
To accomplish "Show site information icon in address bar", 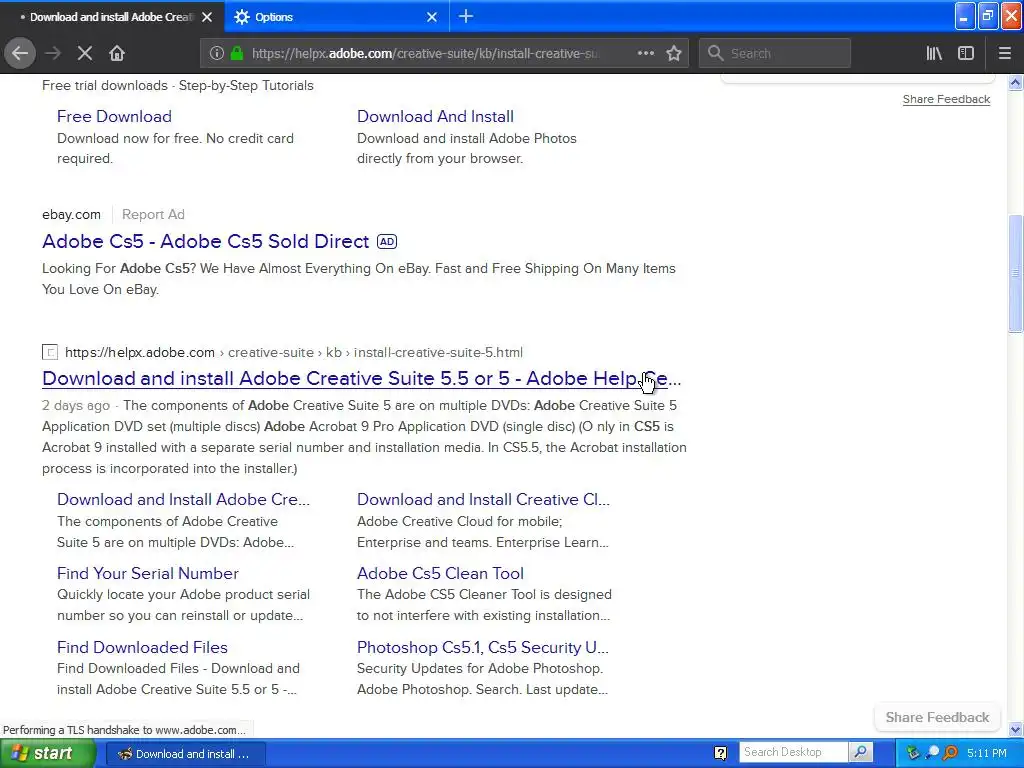I will tap(217, 54).
